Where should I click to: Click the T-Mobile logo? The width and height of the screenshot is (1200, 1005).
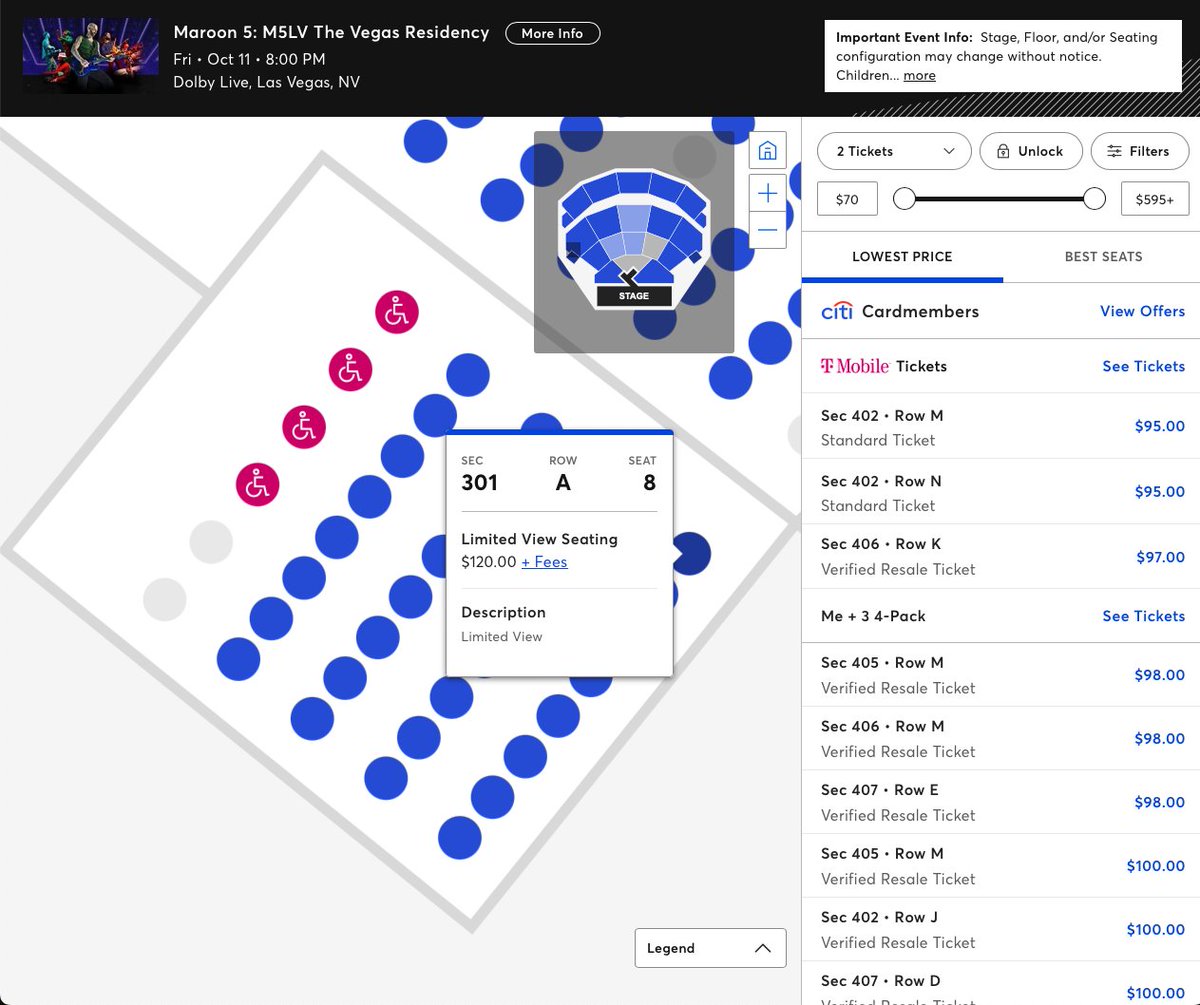tap(855, 366)
